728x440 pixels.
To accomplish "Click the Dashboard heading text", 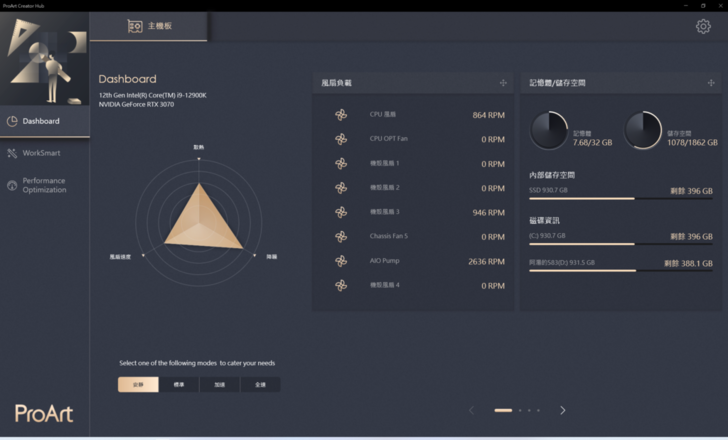I will pyautogui.click(x=127, y=79).
